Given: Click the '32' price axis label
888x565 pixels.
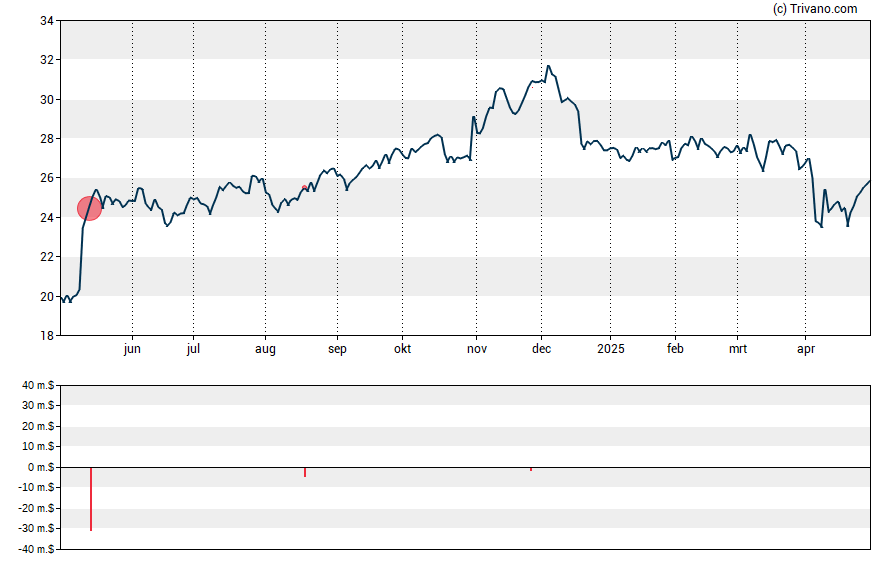Looking at the screenshot, I should tap(47, 59).
